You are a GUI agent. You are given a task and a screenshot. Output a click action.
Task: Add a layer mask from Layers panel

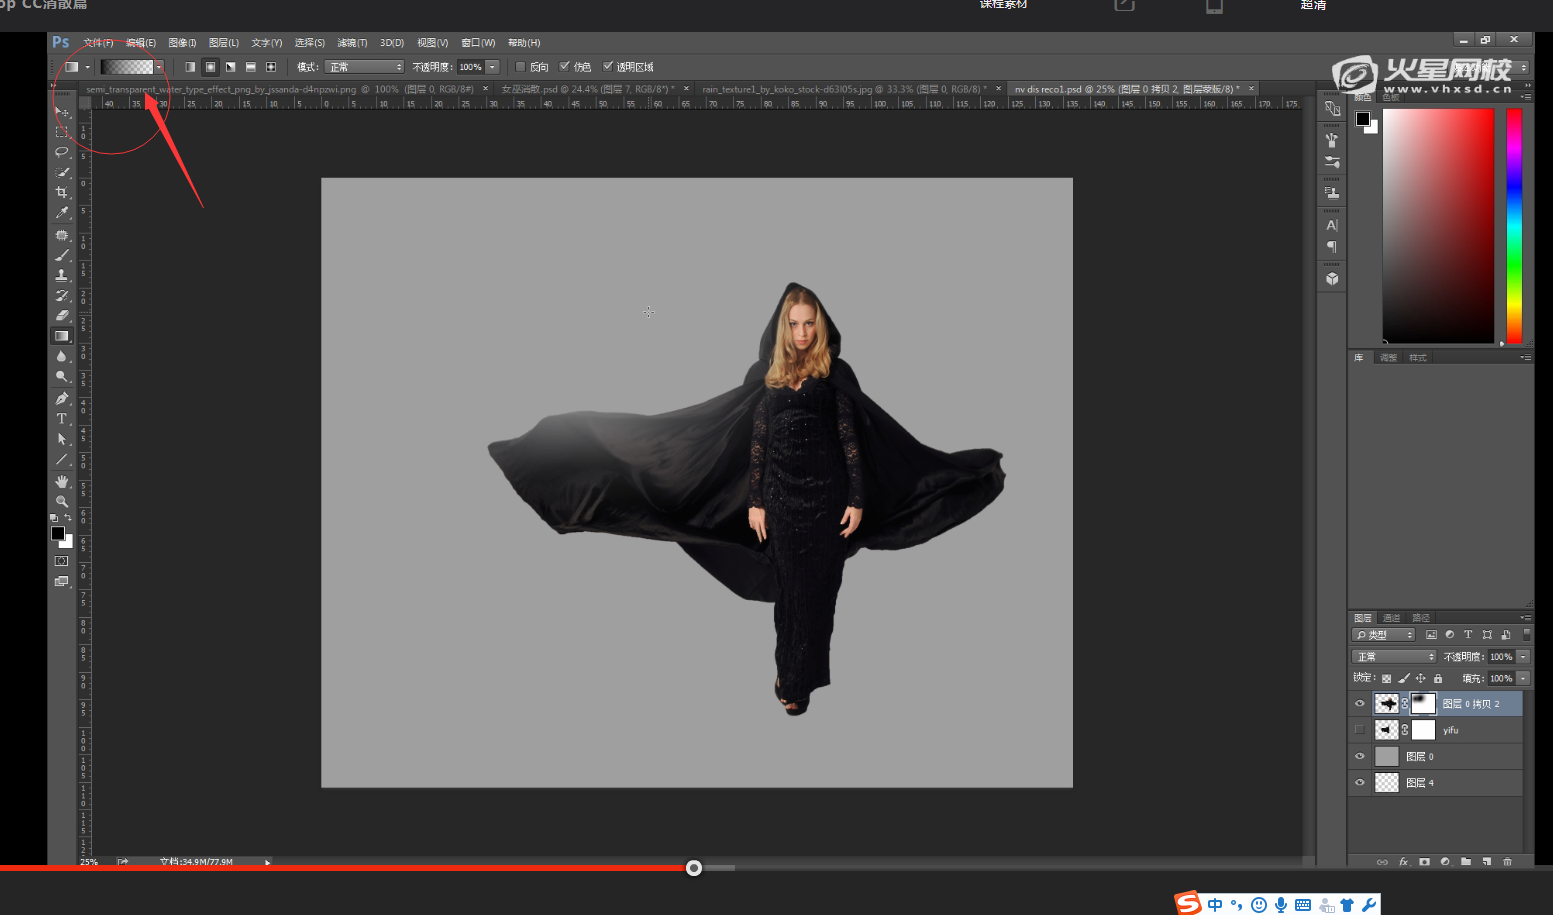[1424, 861]
